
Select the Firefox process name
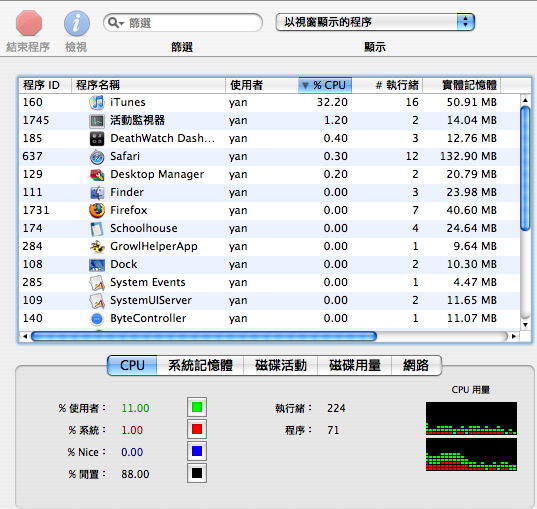[128, 210]
